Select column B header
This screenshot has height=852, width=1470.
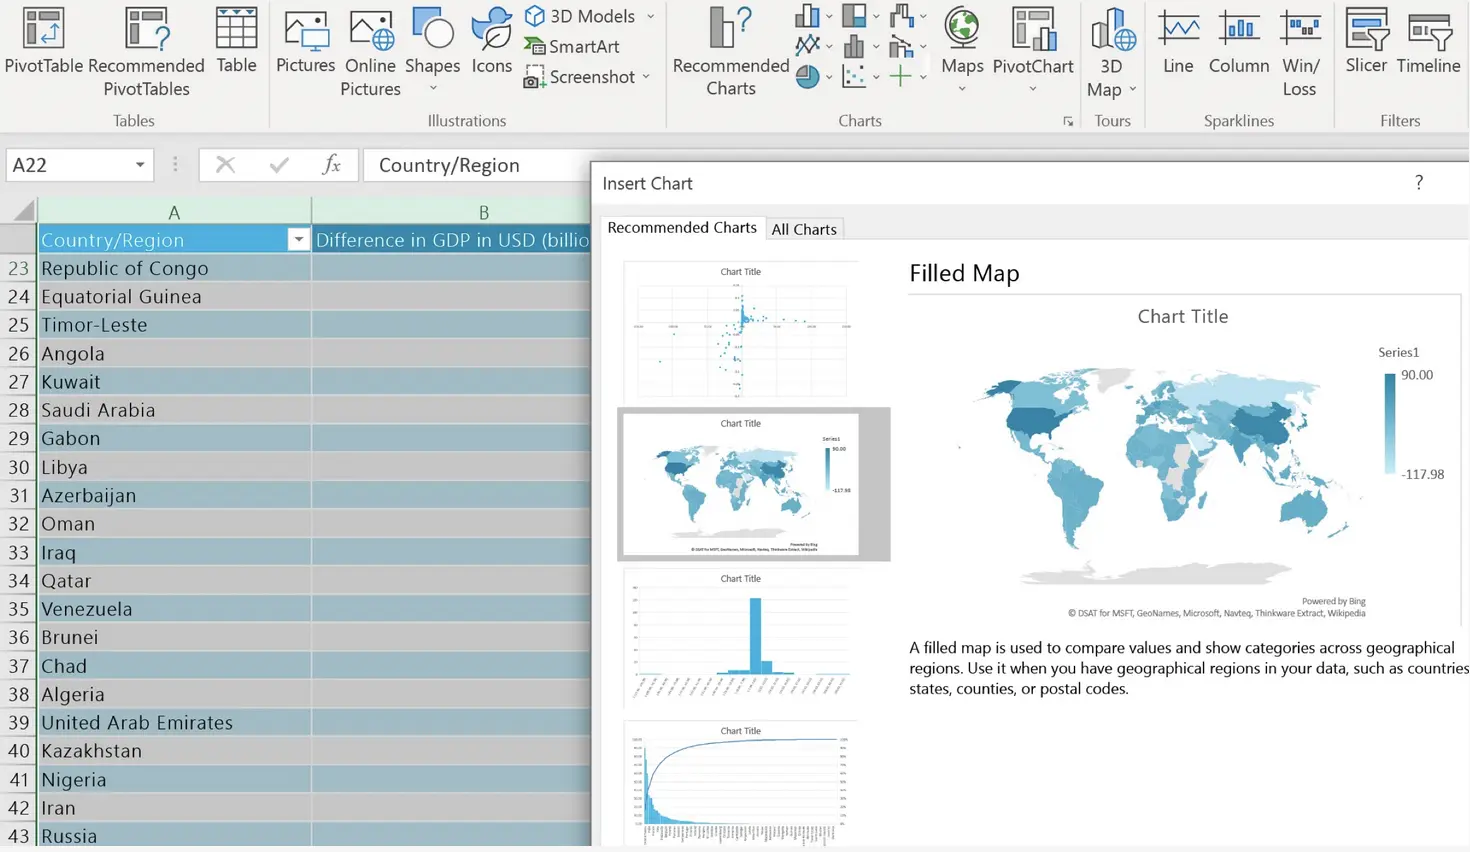pos(452,212)
